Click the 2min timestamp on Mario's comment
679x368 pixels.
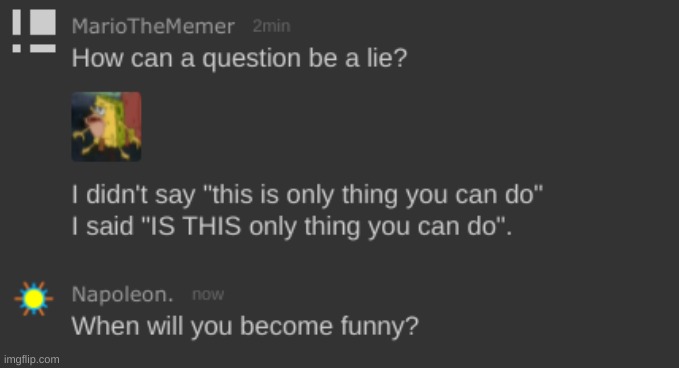pyautogui.click(x=272, y=26)
